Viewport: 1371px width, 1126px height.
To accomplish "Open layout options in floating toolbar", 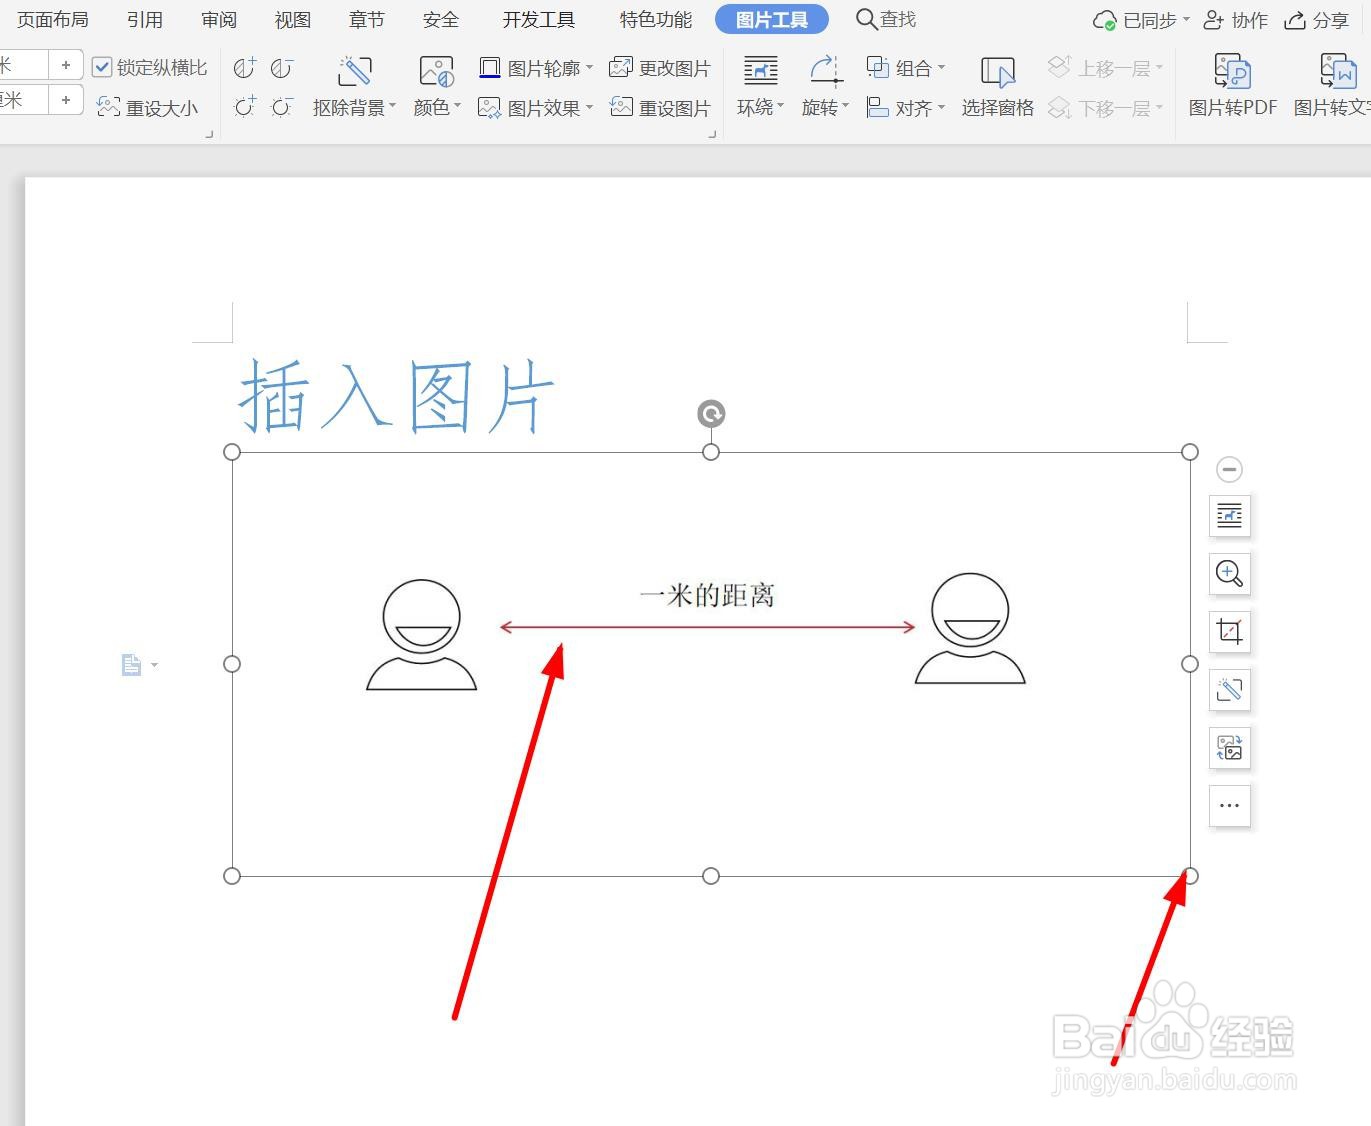I will [x=1229, y=516].
